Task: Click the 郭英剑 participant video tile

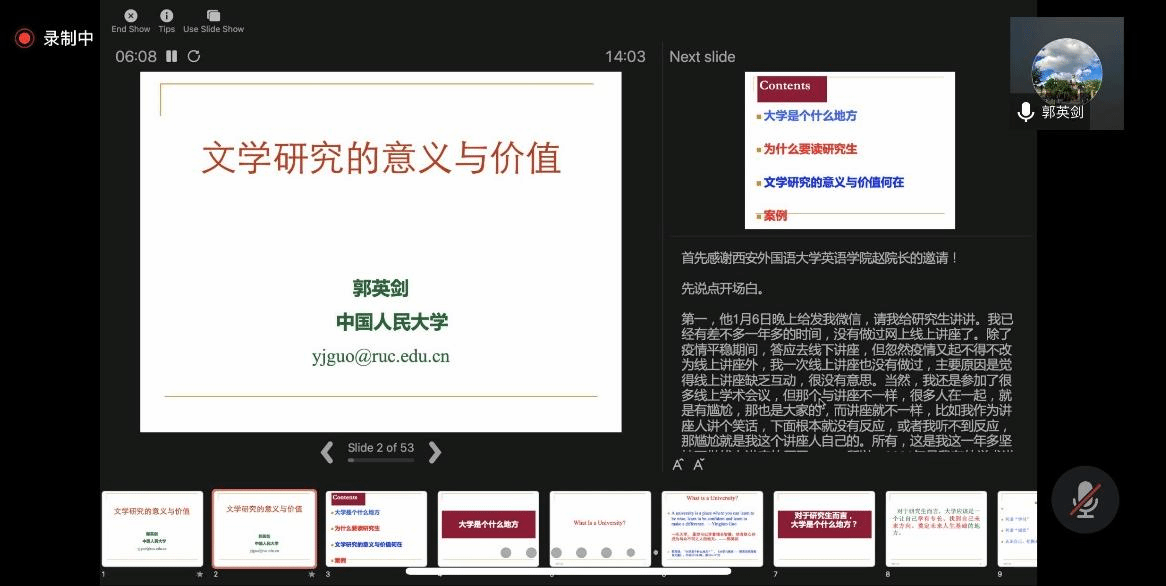Action: (1066, 72)
